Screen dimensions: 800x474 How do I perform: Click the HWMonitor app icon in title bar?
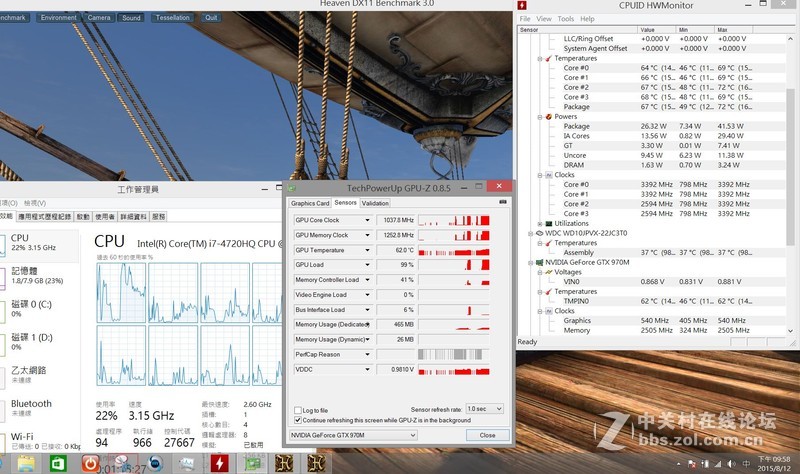coord(523,6)
